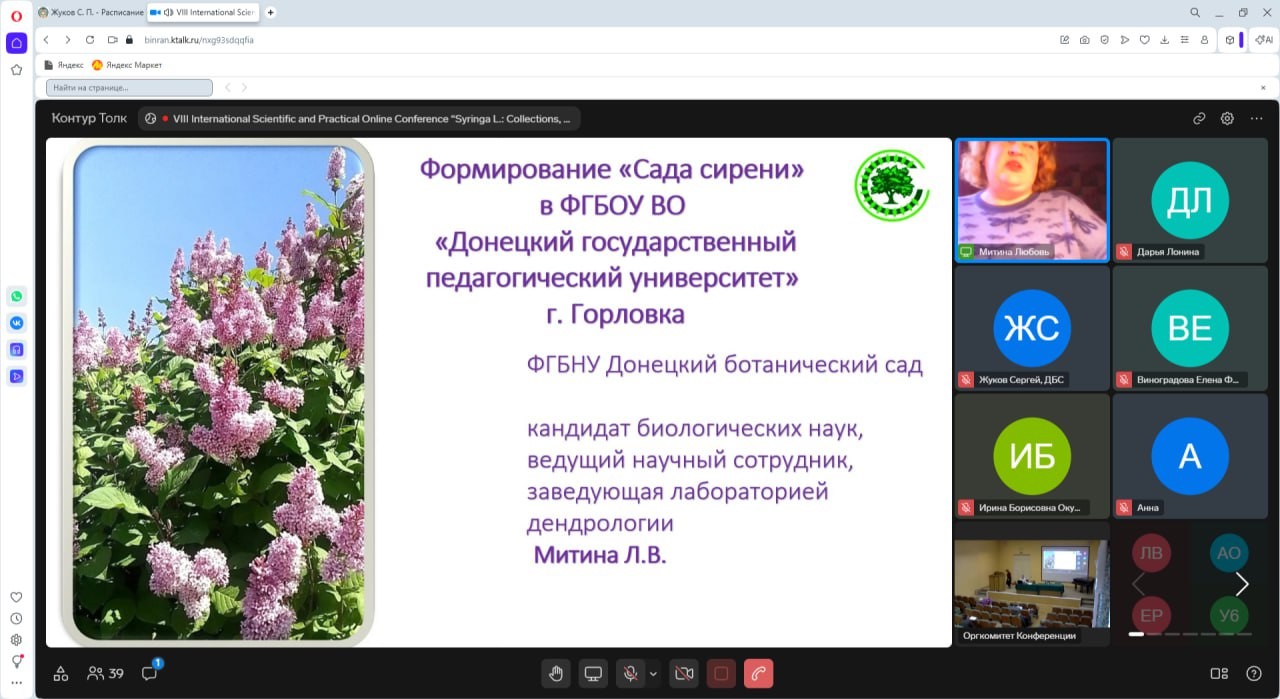Toggle the muted microphone button
Image resolution: width=1280 pixels, height=699 pixels.
pyautogui.click(x=630, y=674)
